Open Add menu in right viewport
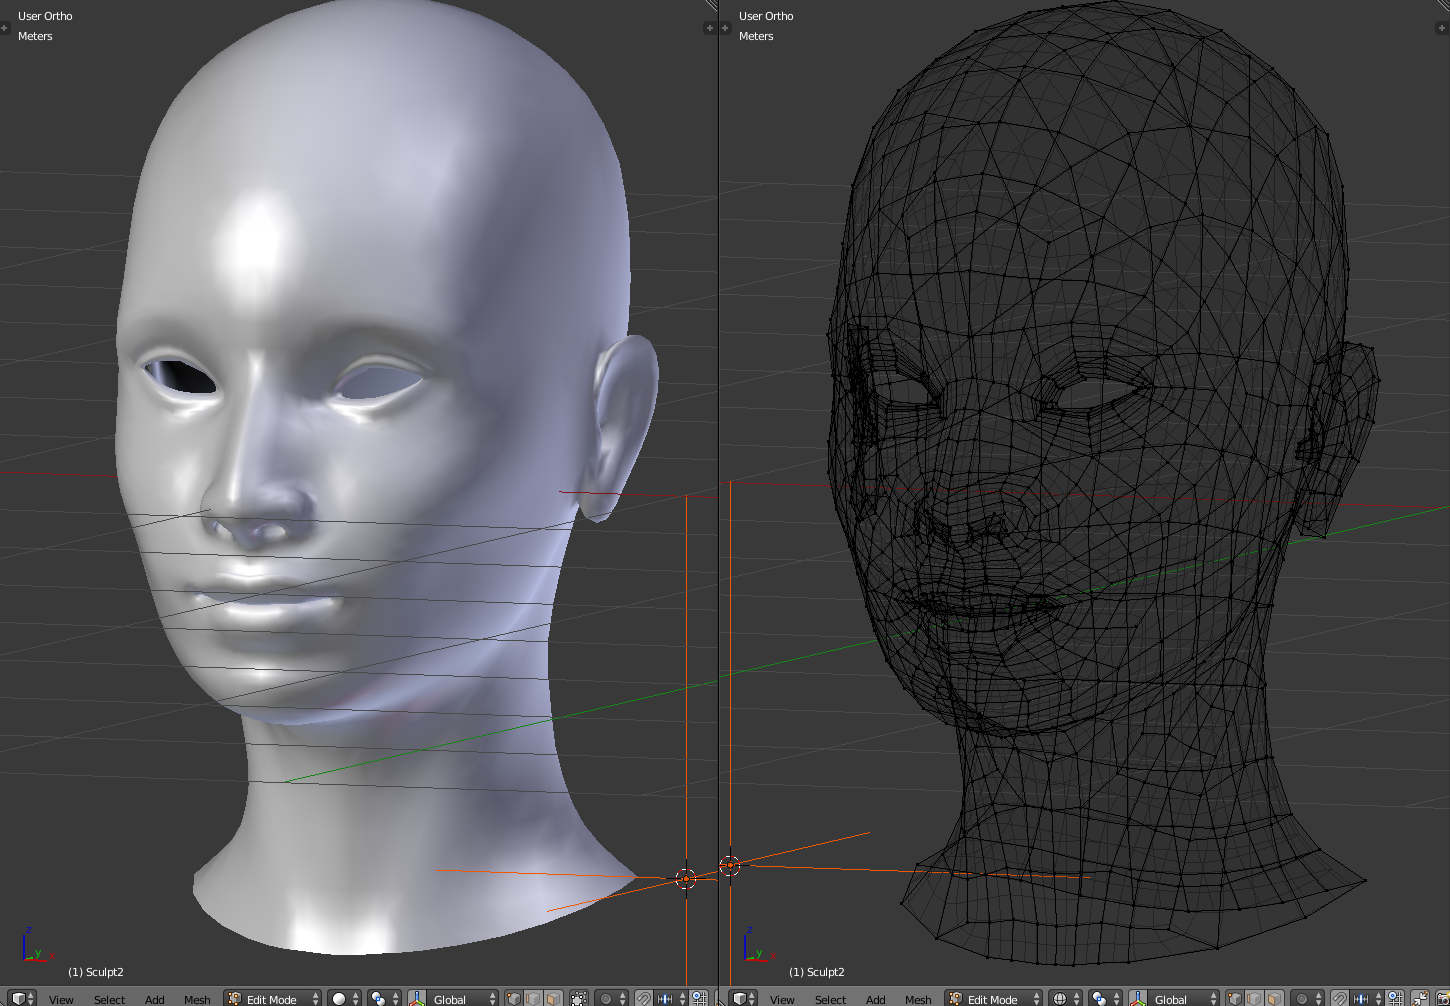Screen dimensions: 1450x1006 (x=875, y=999)
